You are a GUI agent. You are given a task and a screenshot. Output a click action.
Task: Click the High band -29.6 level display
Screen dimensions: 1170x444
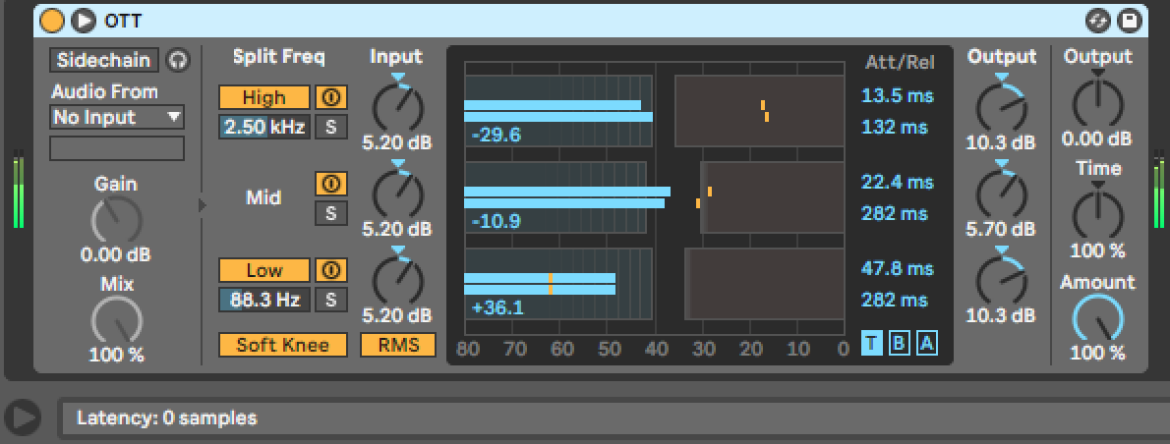tap(496, 135)
